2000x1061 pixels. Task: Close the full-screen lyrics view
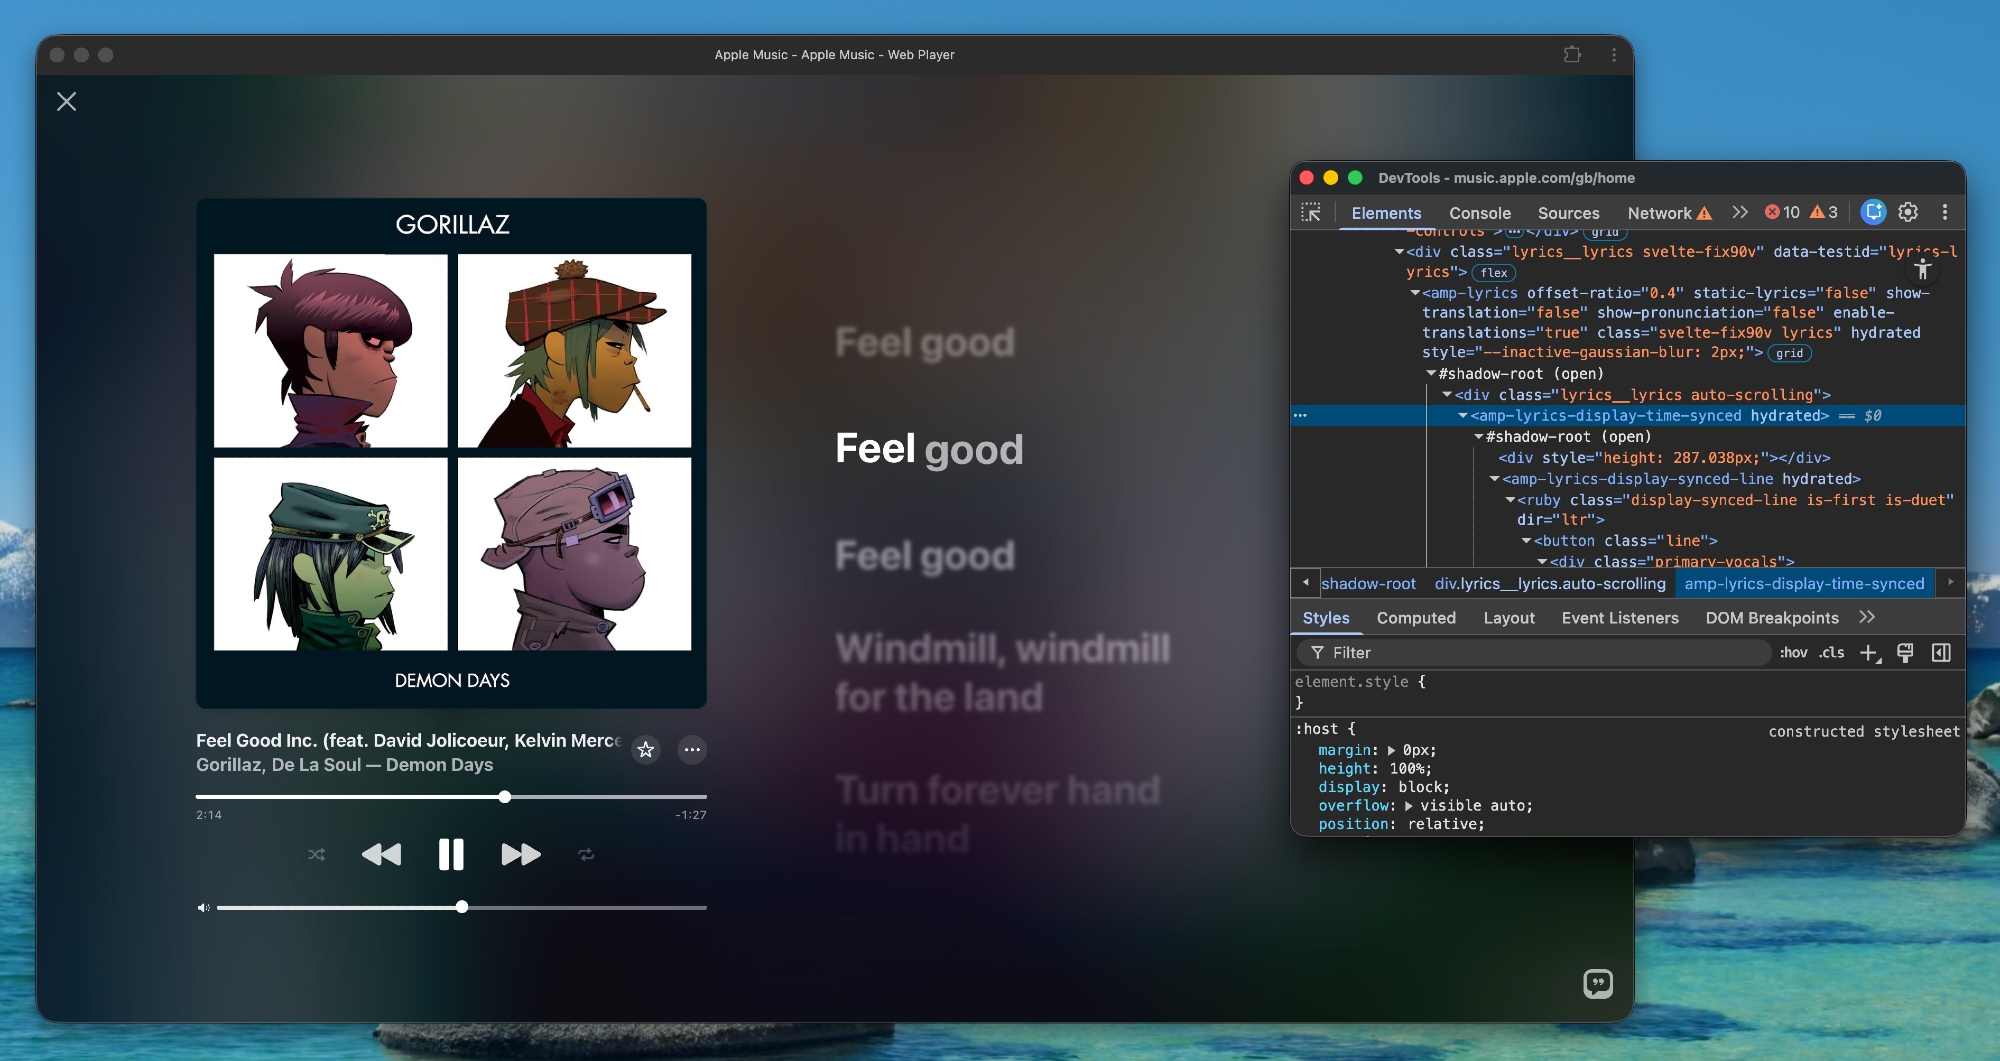[x=67, y=102]
